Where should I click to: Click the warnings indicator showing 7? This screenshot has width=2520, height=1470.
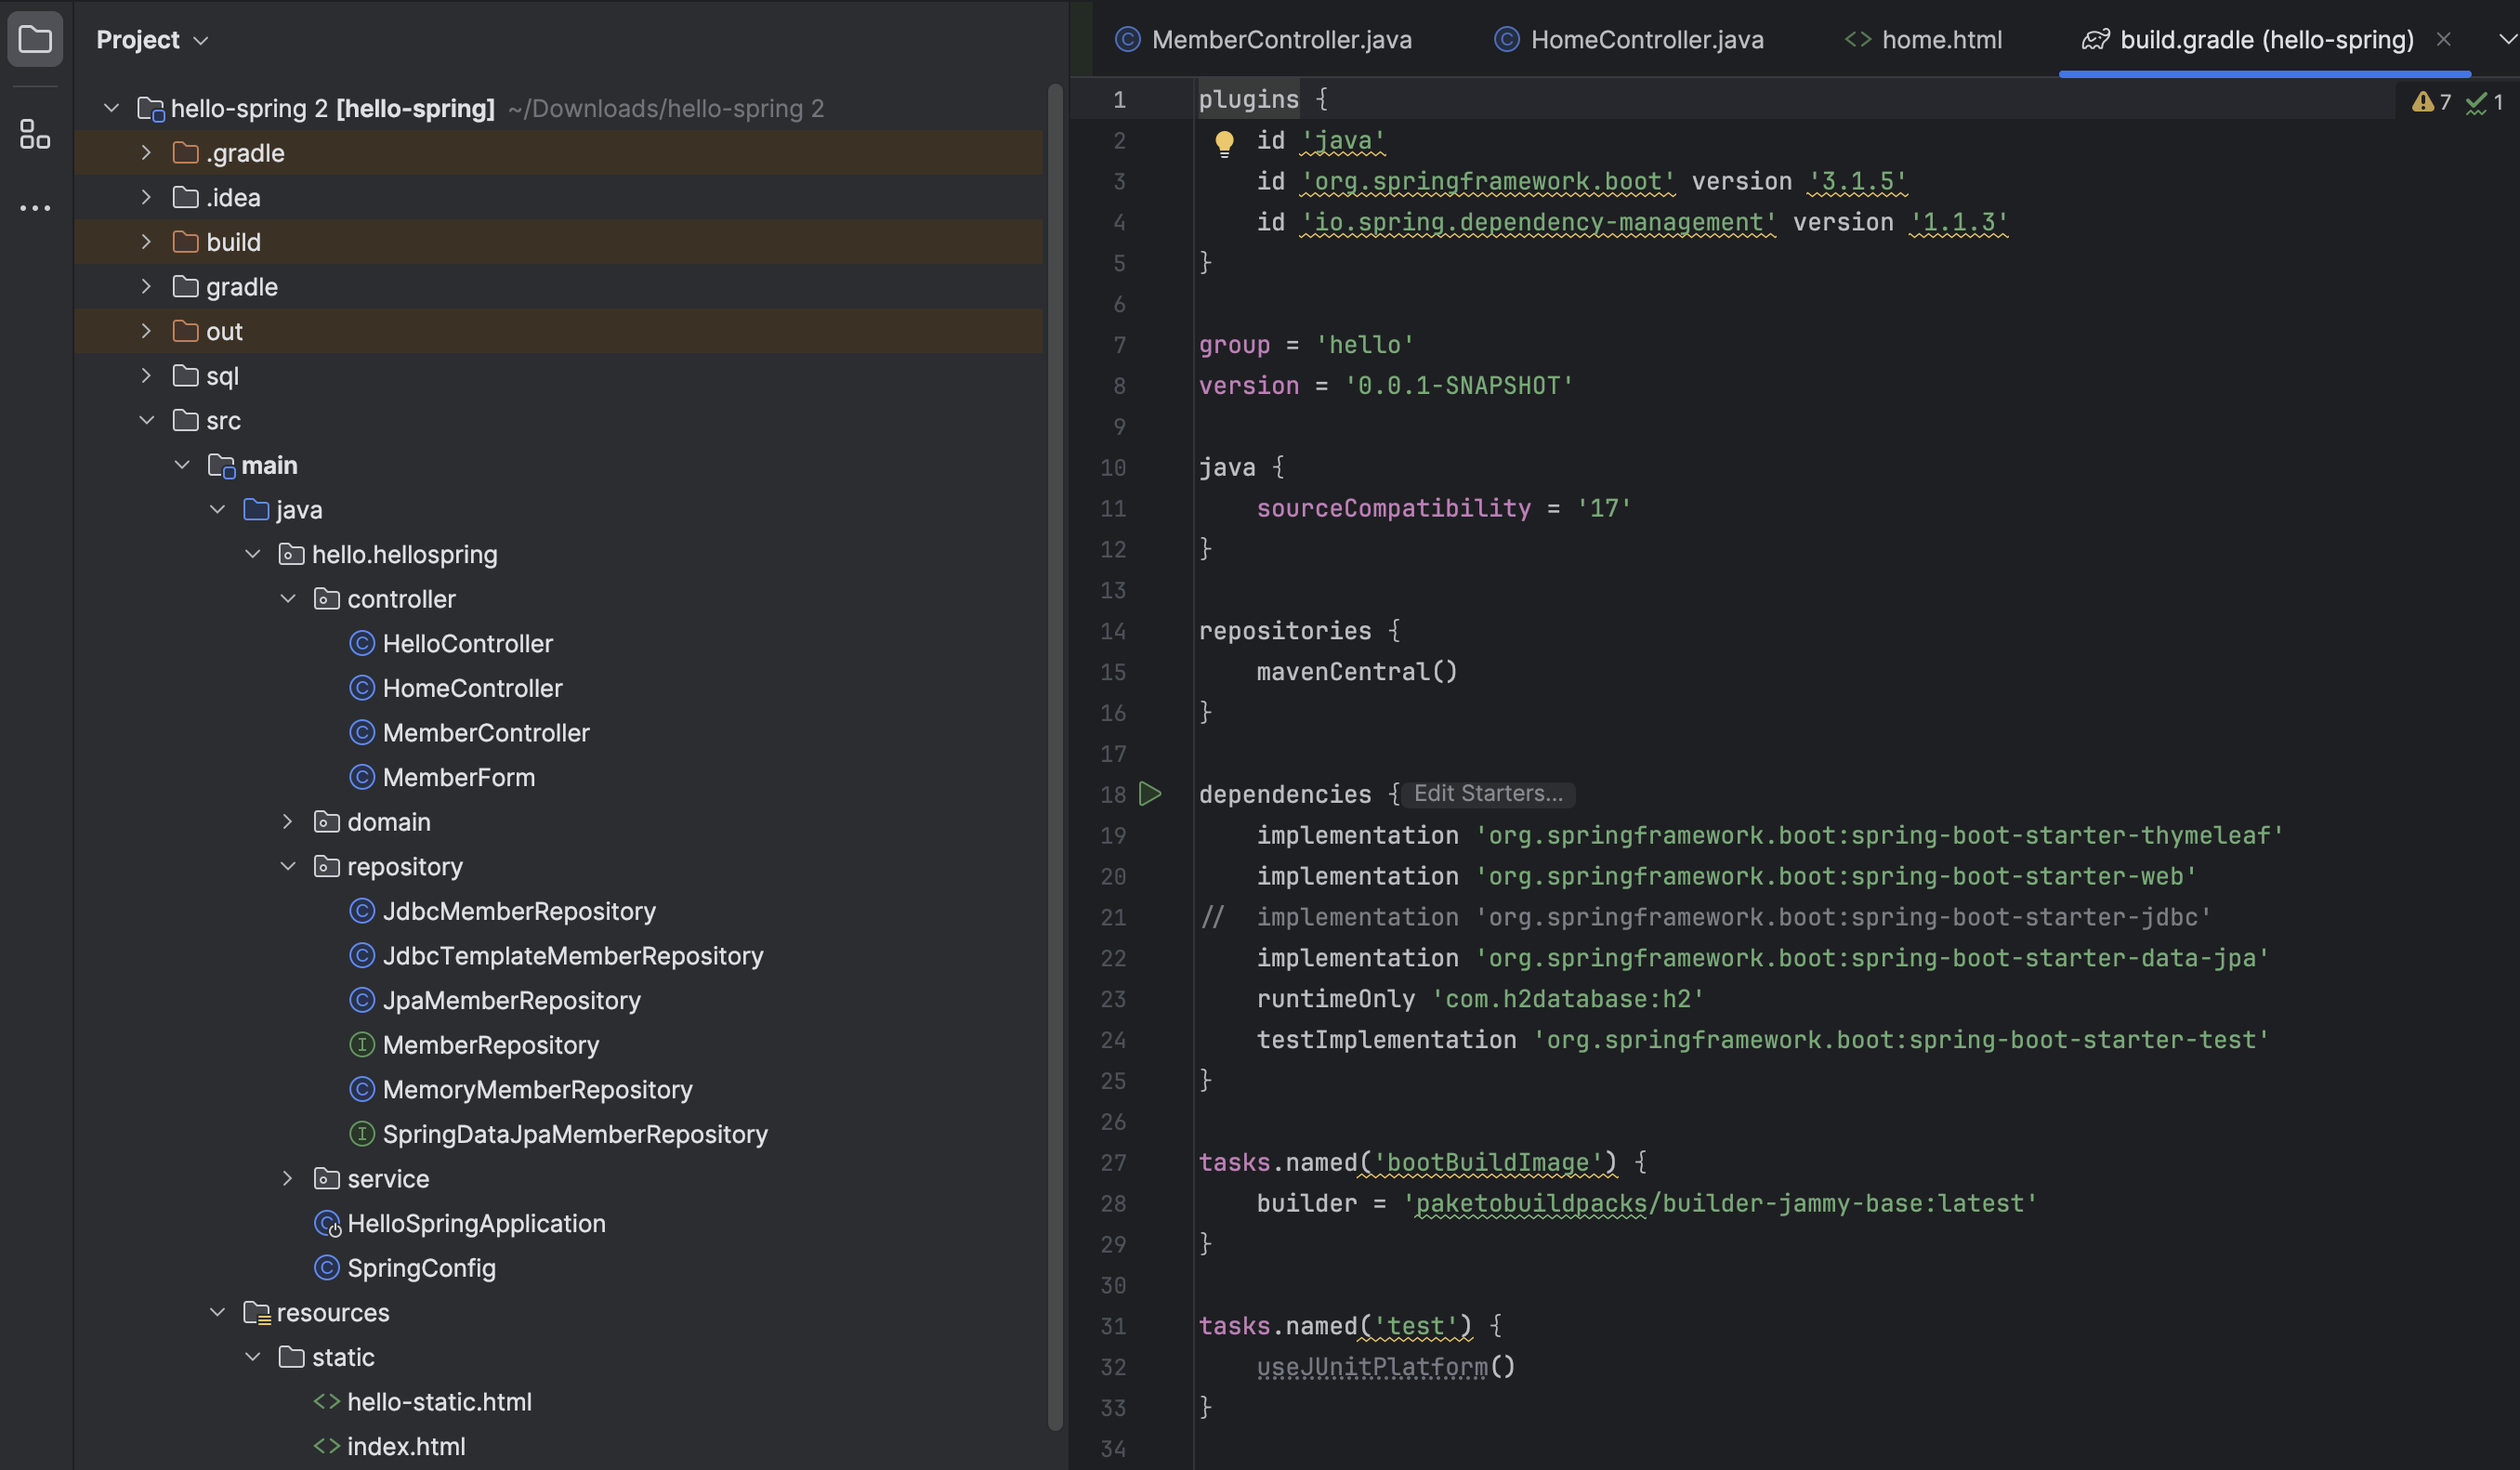(x=2432, y=102)
